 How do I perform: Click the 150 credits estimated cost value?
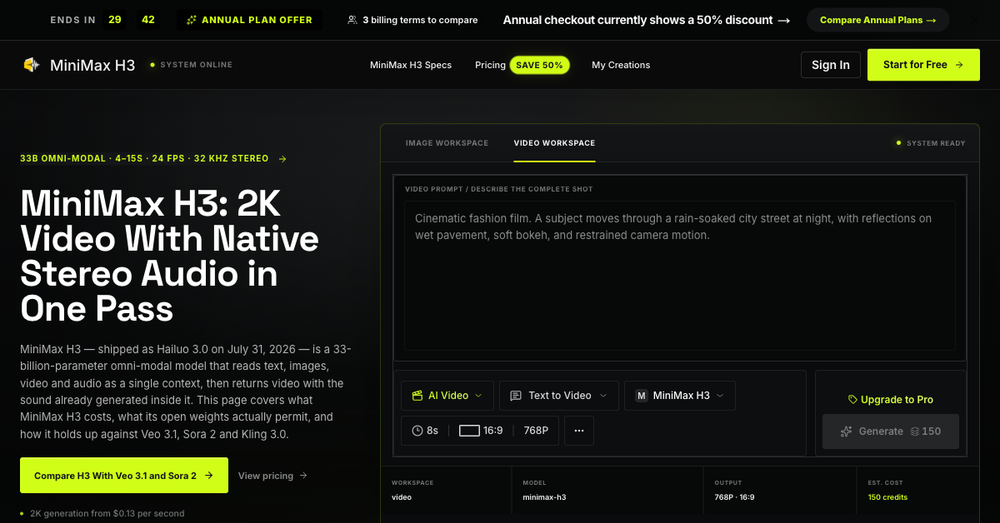(x=887, y=497)
